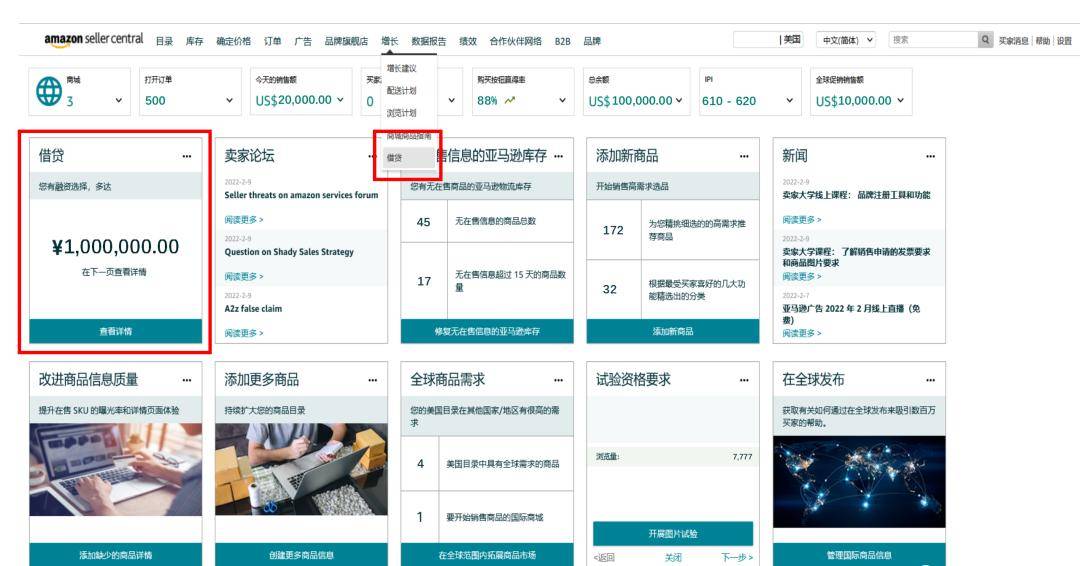
Task: Expand the 总余额 US$100,000.00 chevron
Action: click(x=679, y=101)
